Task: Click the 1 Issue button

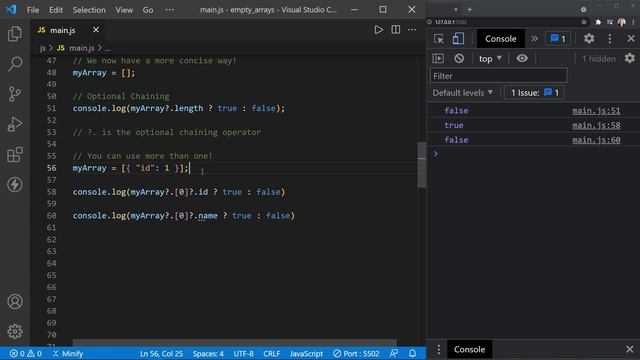Action: 534,93
